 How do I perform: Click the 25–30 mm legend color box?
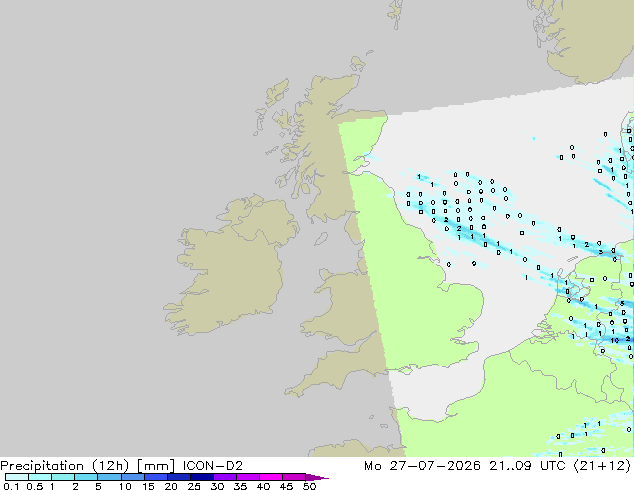(x=202, y=477)
